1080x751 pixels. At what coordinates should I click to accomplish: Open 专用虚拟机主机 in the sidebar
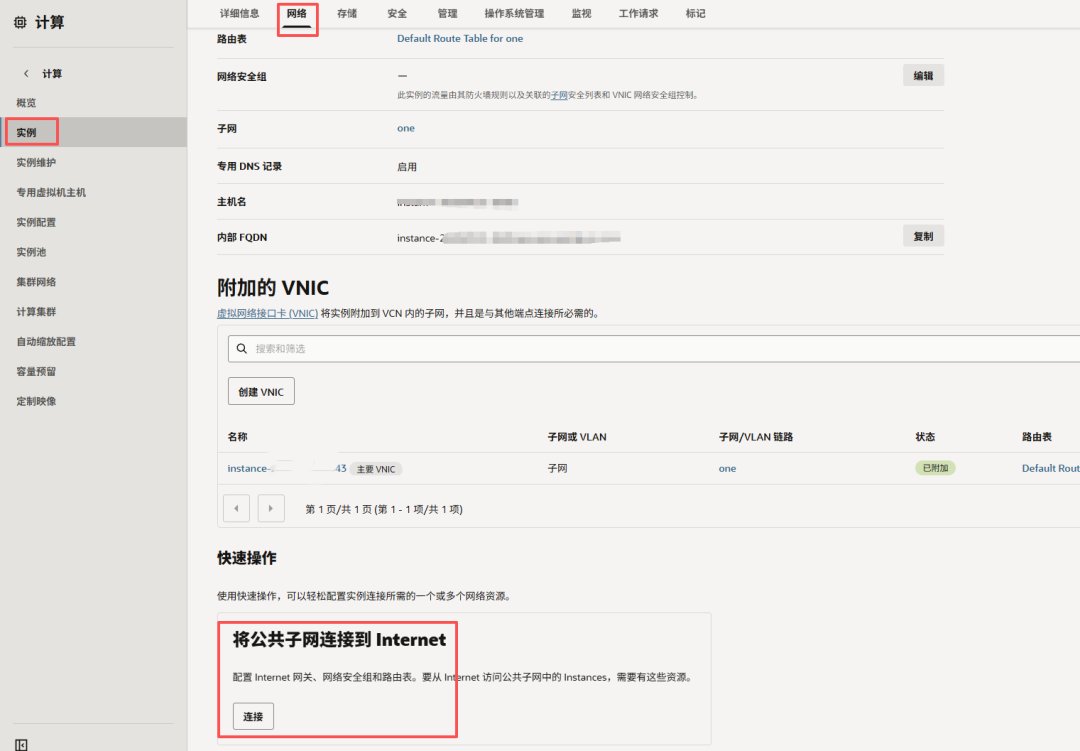(x=51, y=192)
